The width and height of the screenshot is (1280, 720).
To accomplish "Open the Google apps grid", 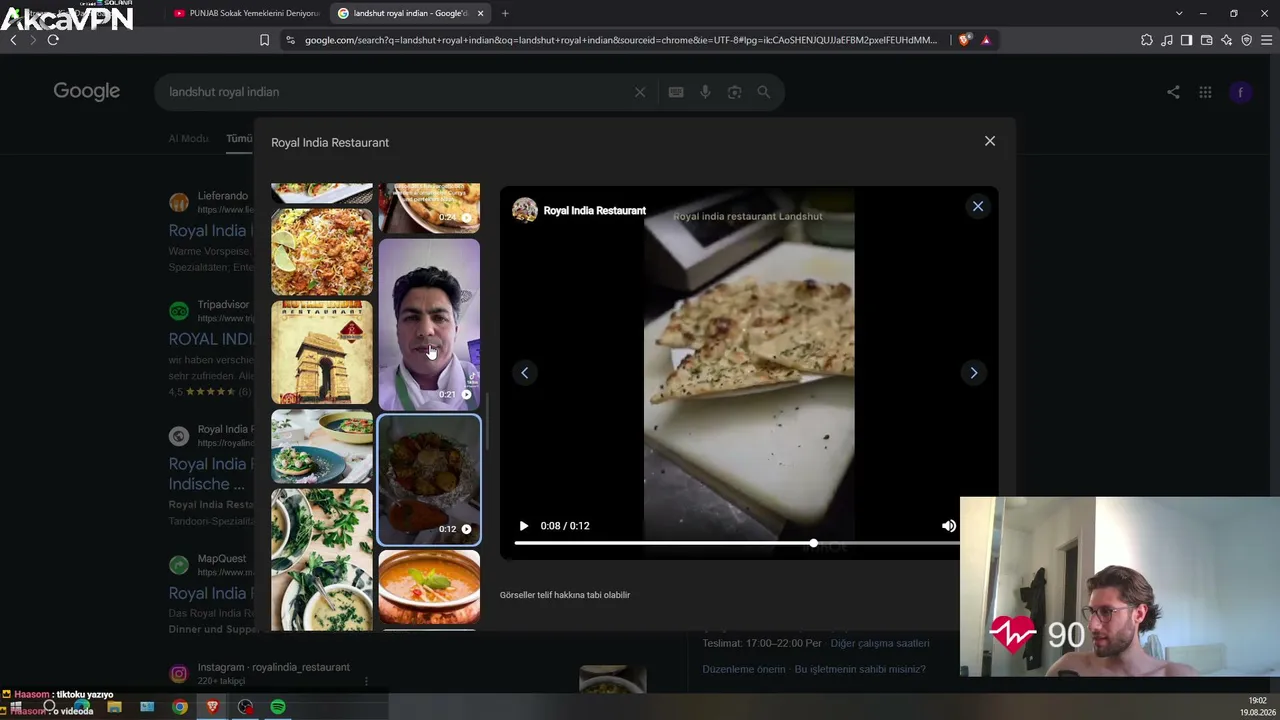I will (1206, 92).
